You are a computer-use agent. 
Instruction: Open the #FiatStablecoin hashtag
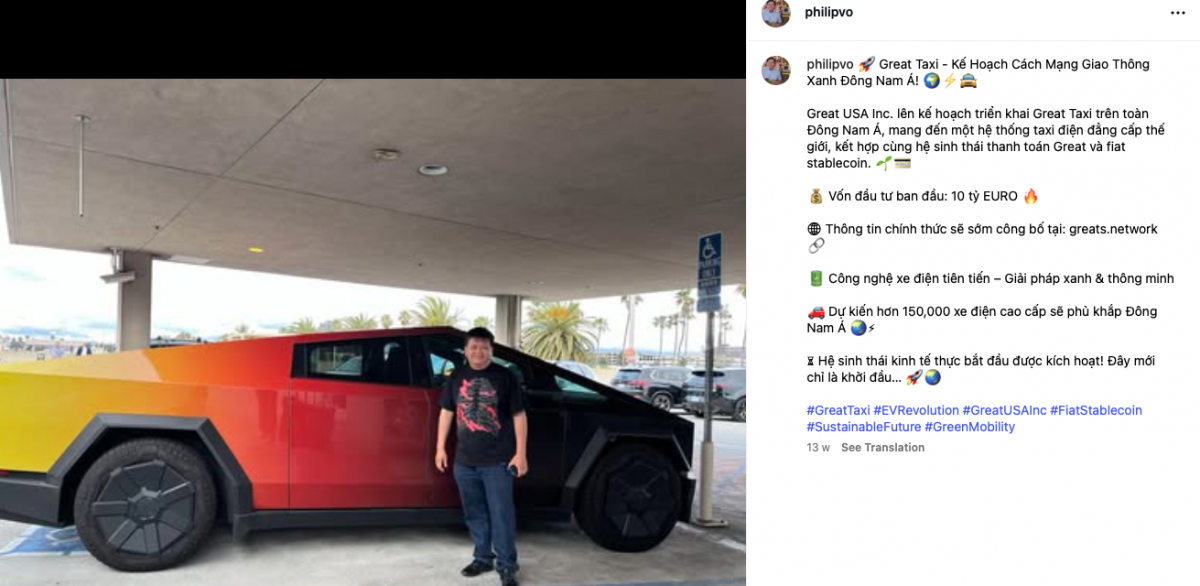coord(1096,411)
